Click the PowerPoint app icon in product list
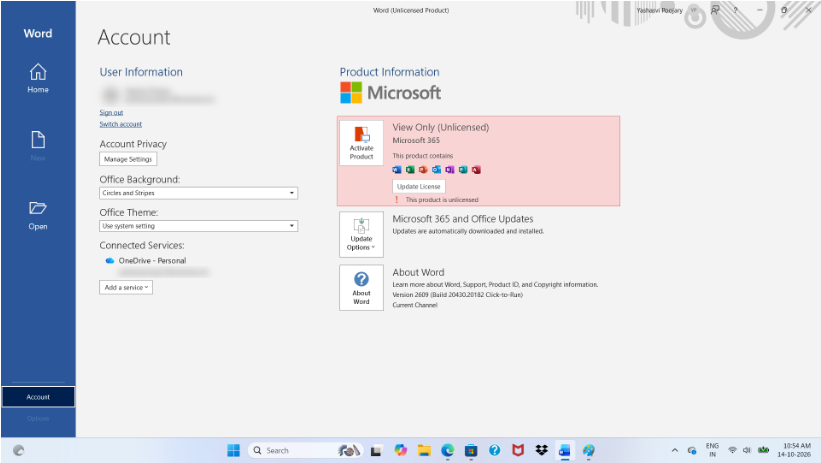 tap(423, 170)
